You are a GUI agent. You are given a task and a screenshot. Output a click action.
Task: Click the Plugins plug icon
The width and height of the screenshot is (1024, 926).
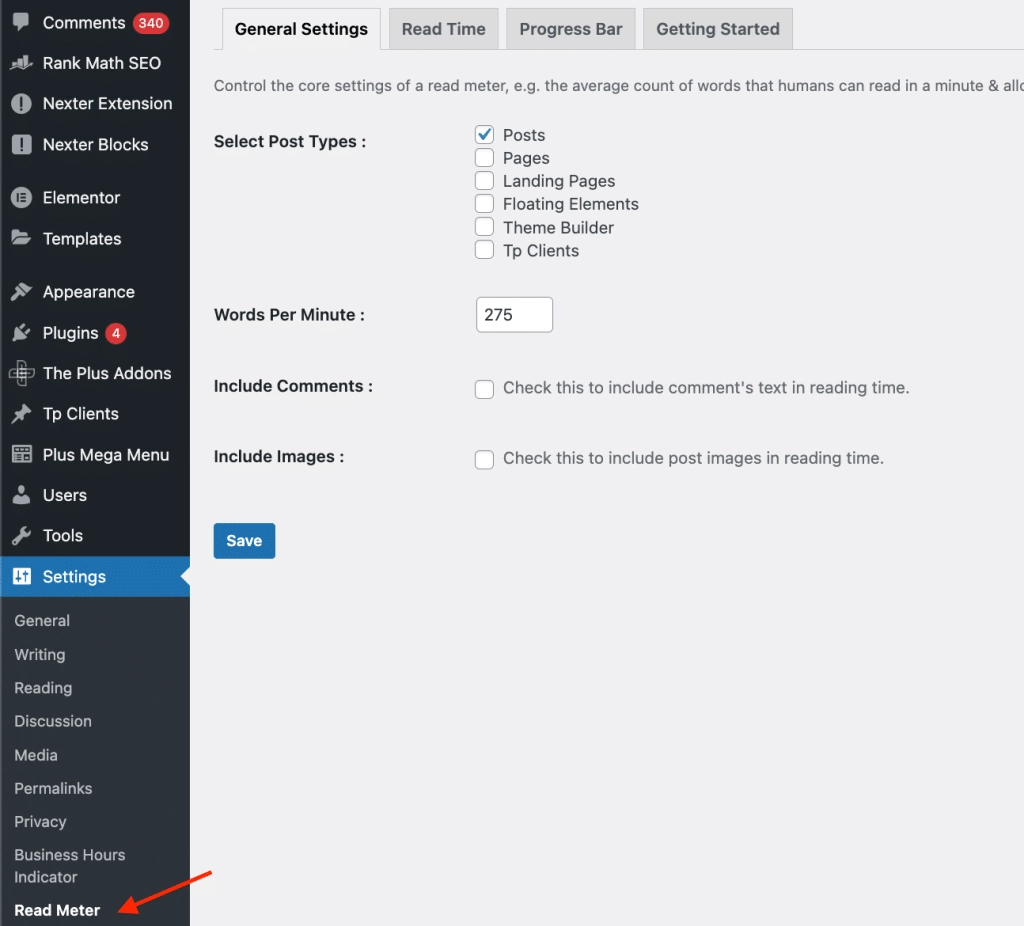21,333
